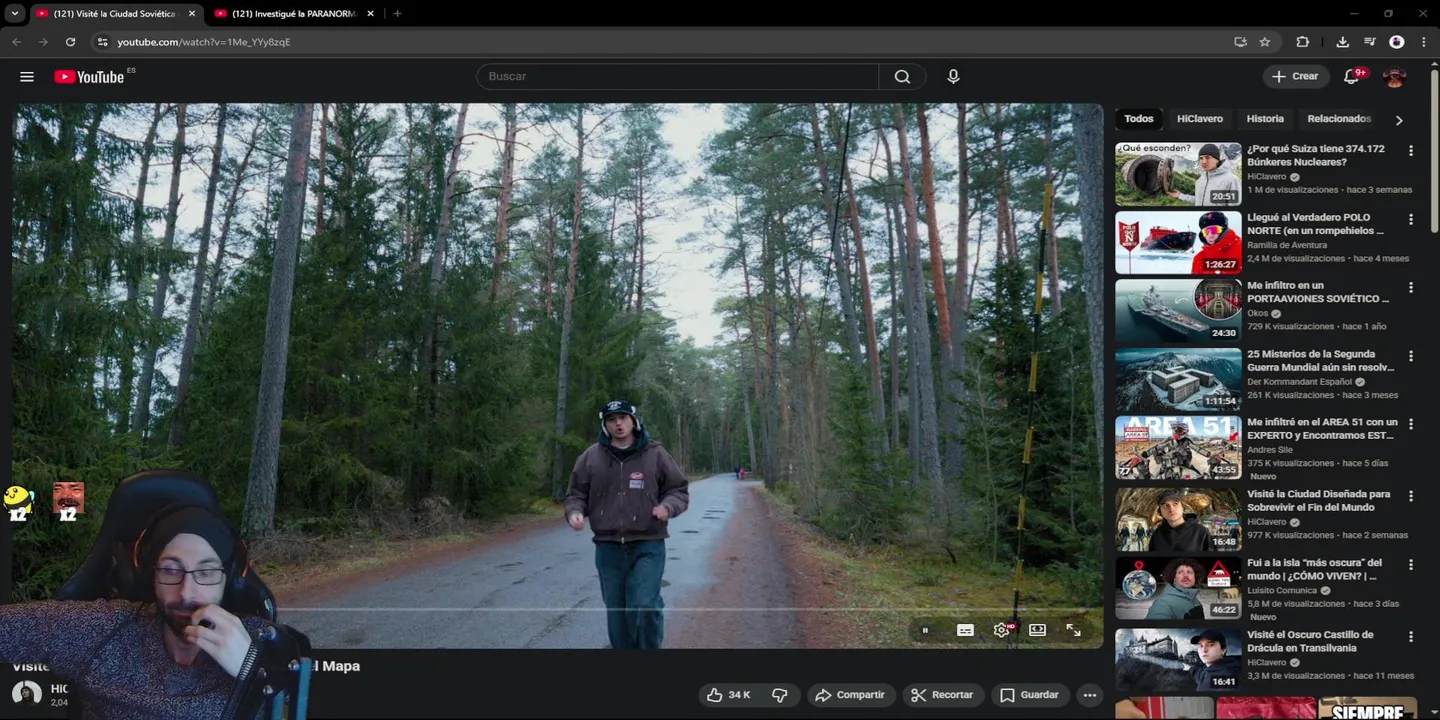The height and width of the screenshot is (720, 1440).
Task: Open player settings gear
Action: [1001, 630]
